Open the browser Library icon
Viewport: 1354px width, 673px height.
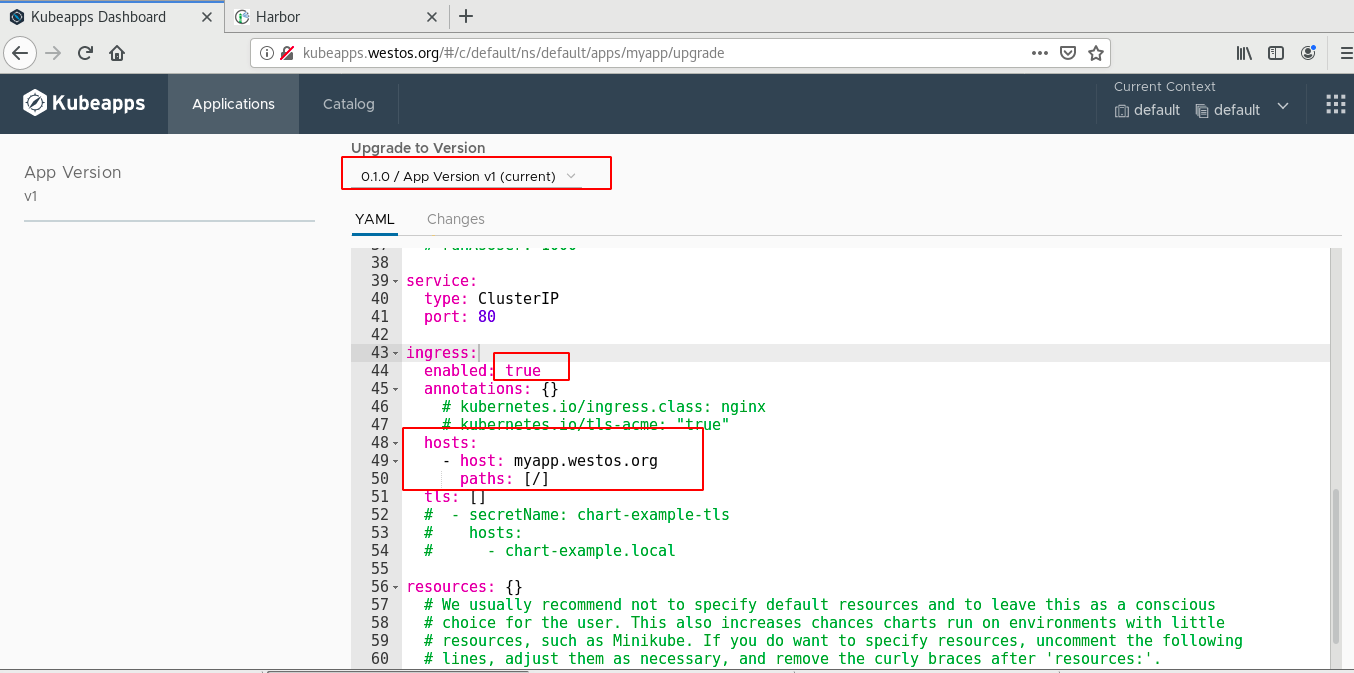coord(1244,53)
